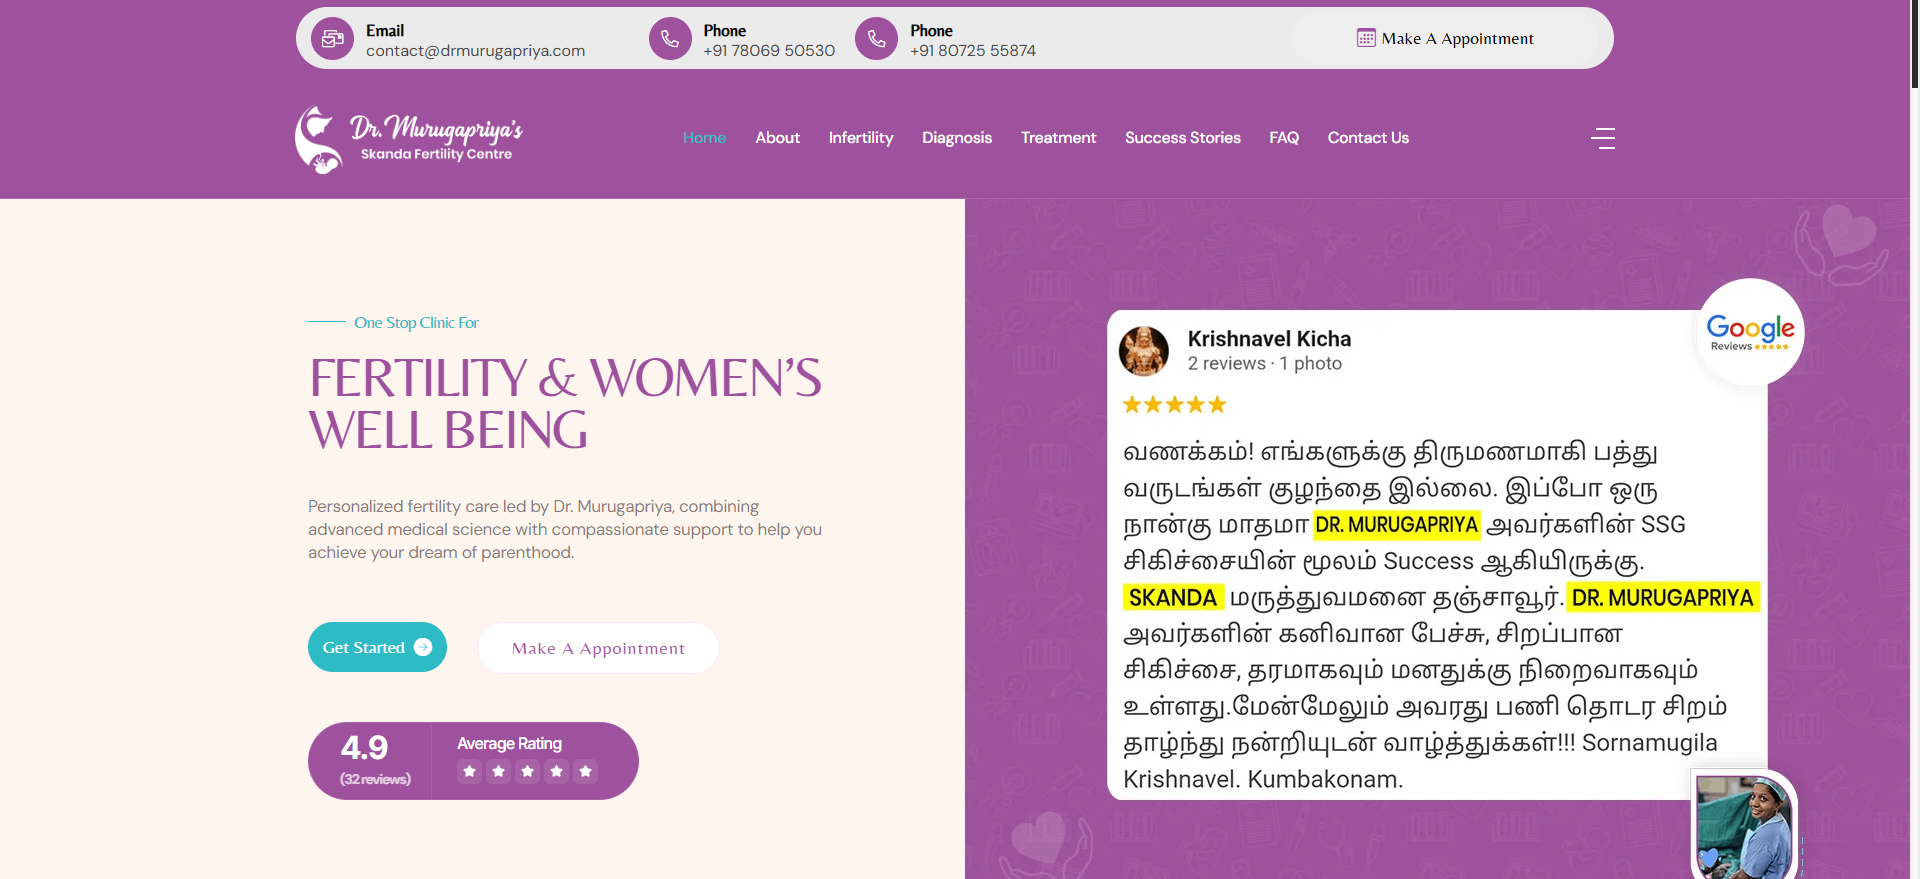Click contact@drmurugapriya.com email address

pyautogui.click(x=475, y=51)
